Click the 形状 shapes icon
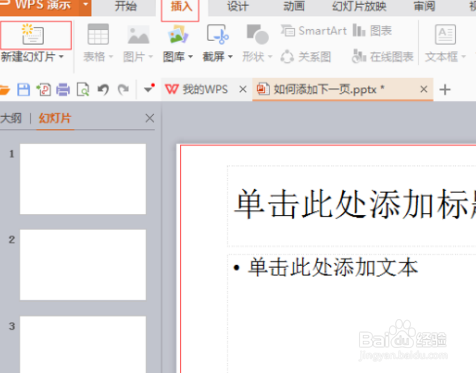Image resolution: width=476 pixels, height=373 pixels. (x=257, y=34)
